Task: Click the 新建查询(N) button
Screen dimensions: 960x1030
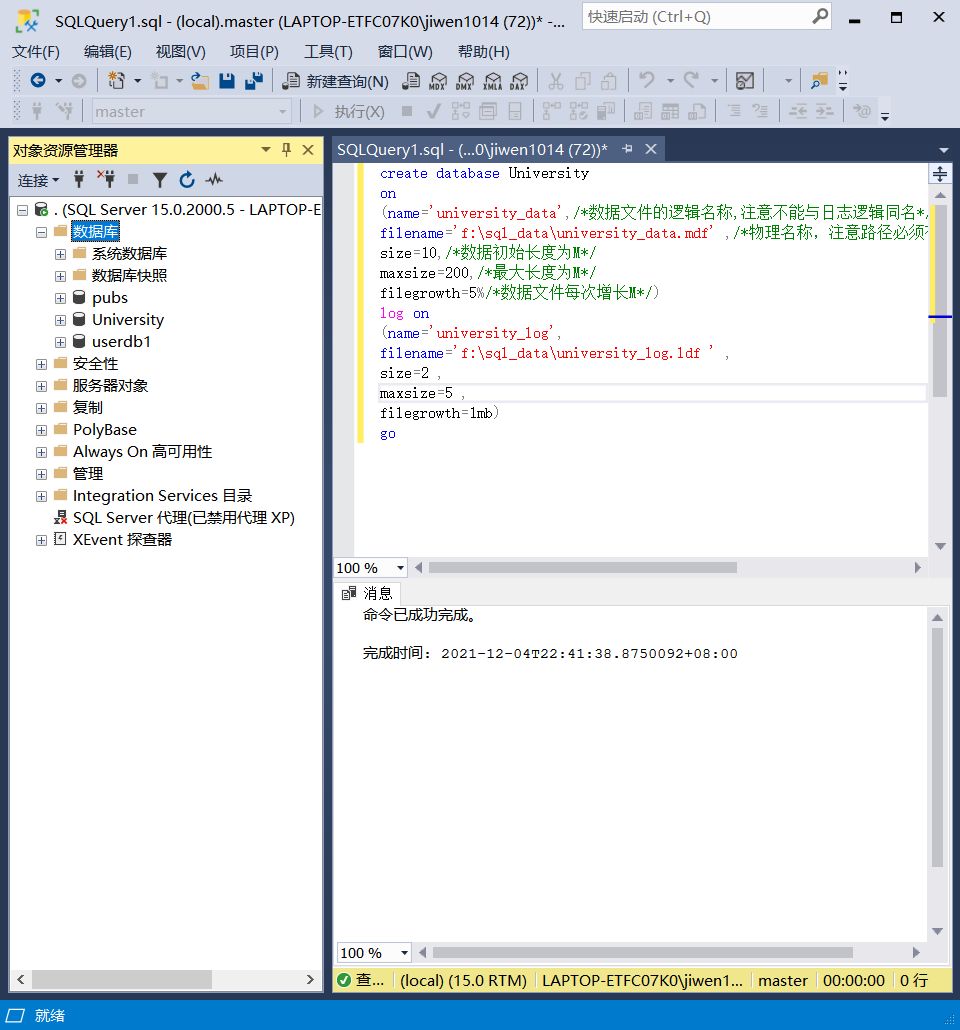Action: coord(335,81)
